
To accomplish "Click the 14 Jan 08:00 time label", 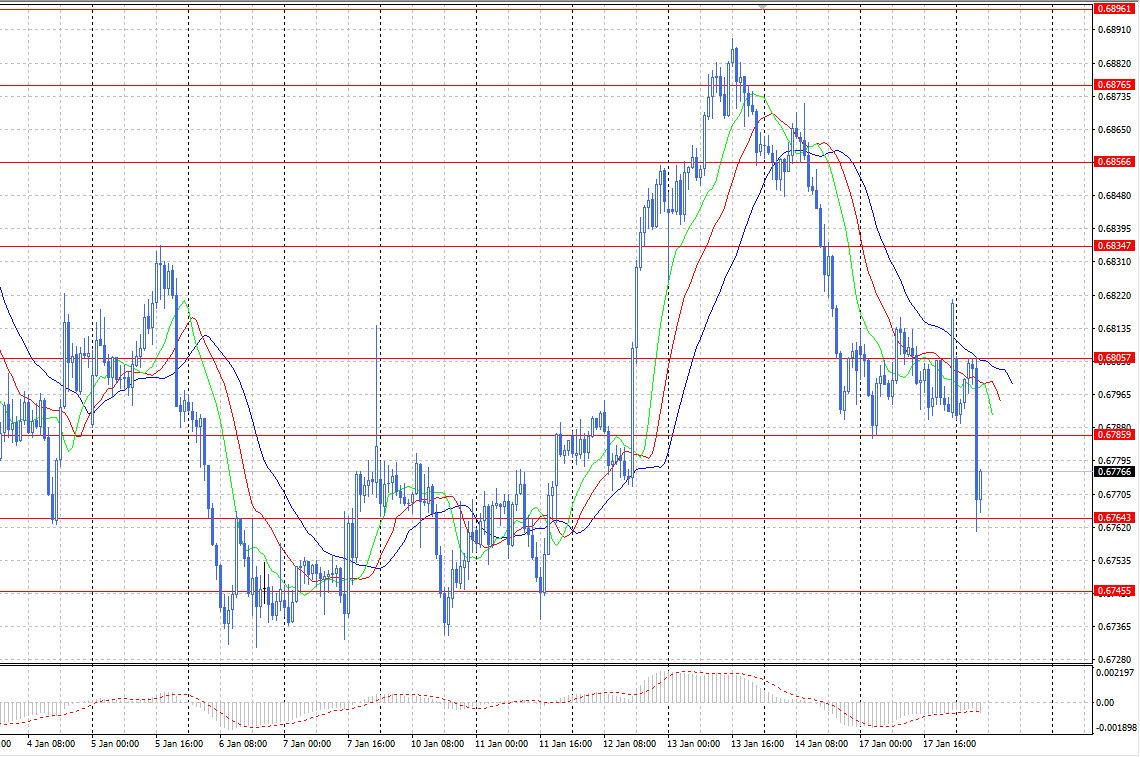I will tap(822, 744).
